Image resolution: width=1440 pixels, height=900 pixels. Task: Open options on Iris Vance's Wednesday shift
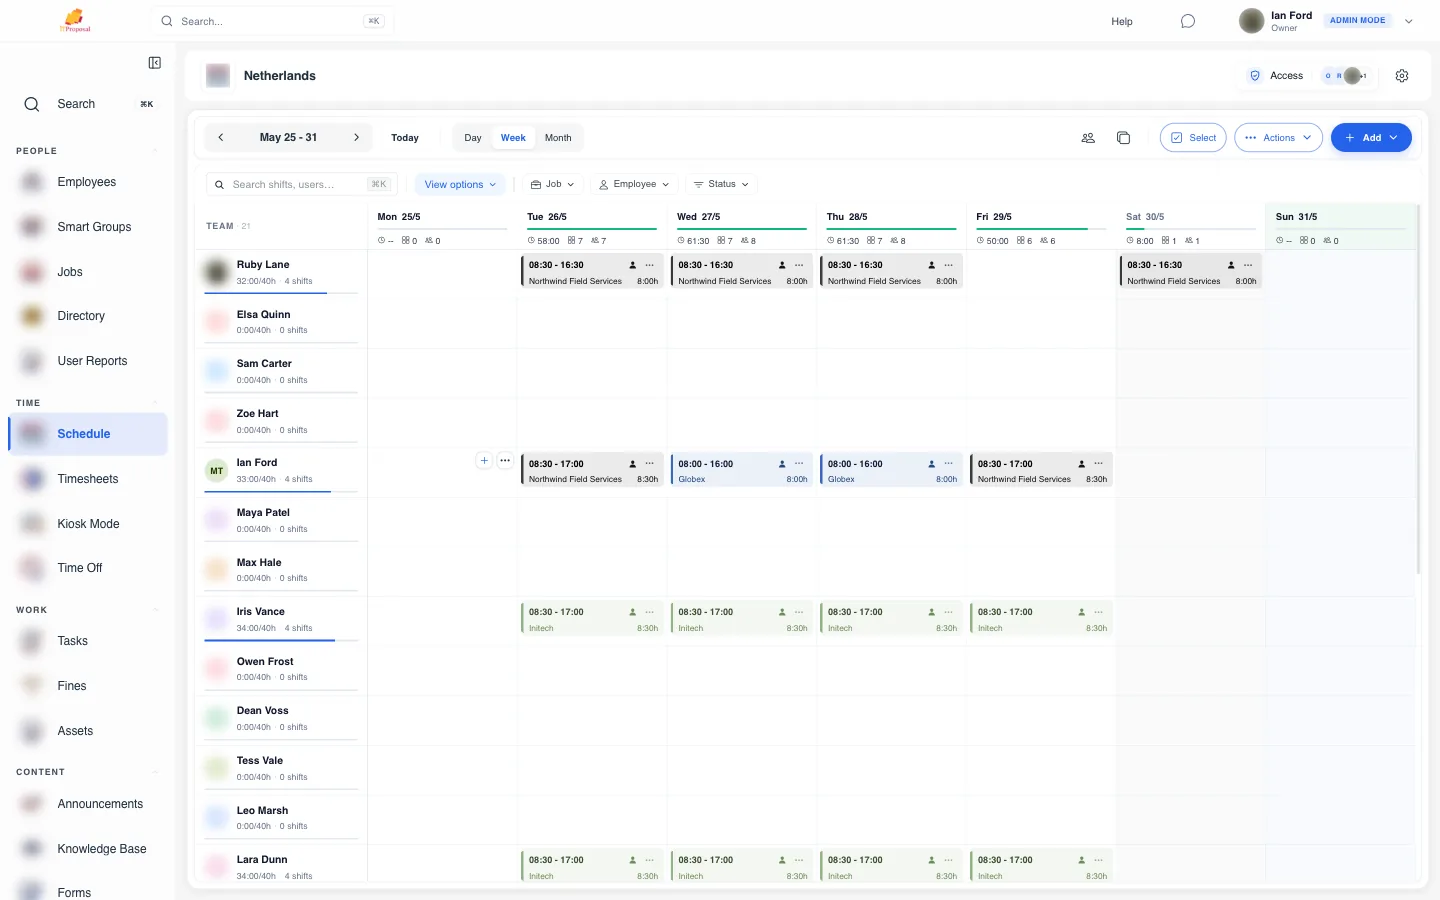click(799, 612)
